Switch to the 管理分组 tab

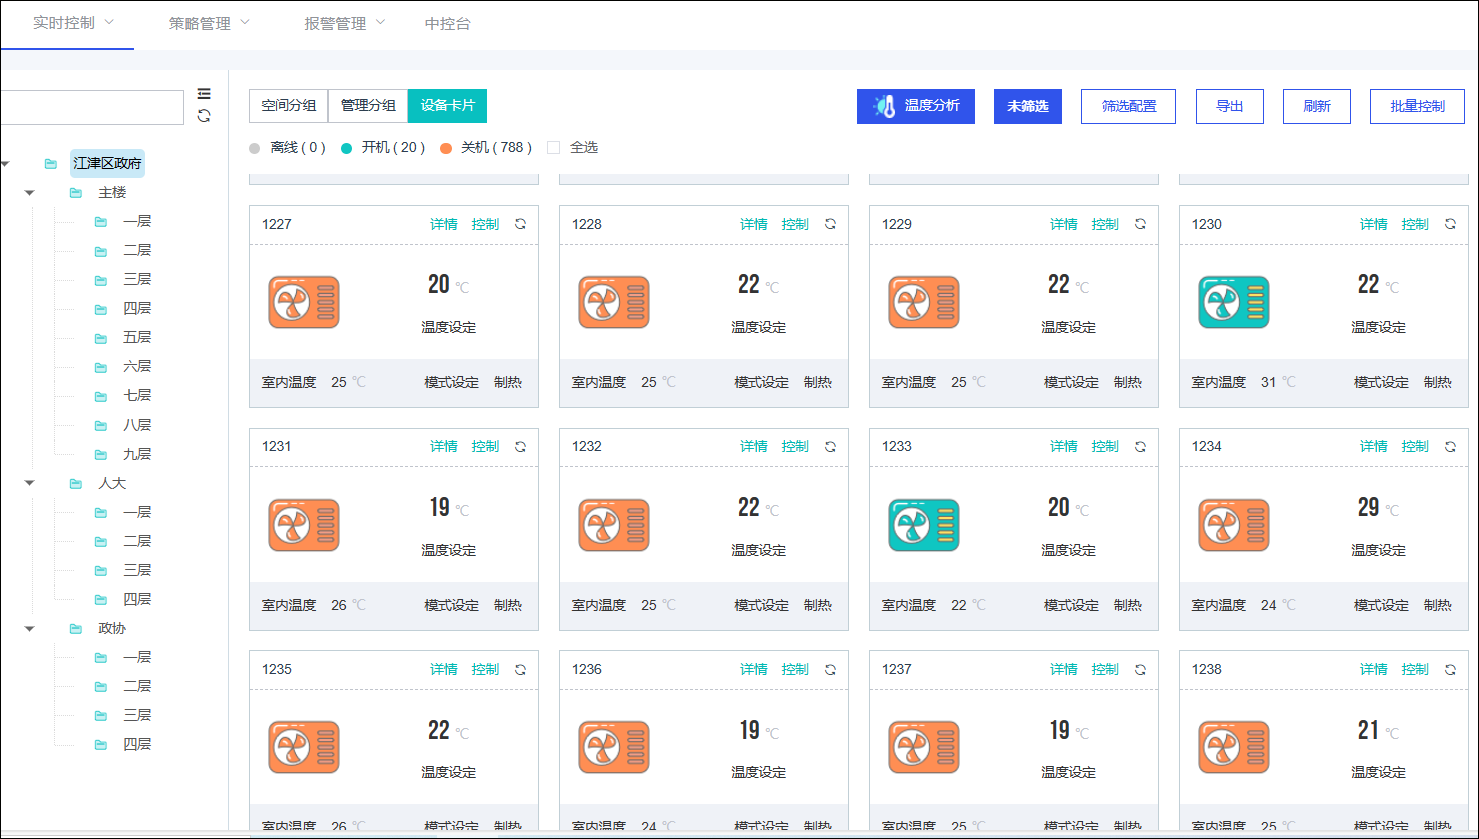coord(367,106)
